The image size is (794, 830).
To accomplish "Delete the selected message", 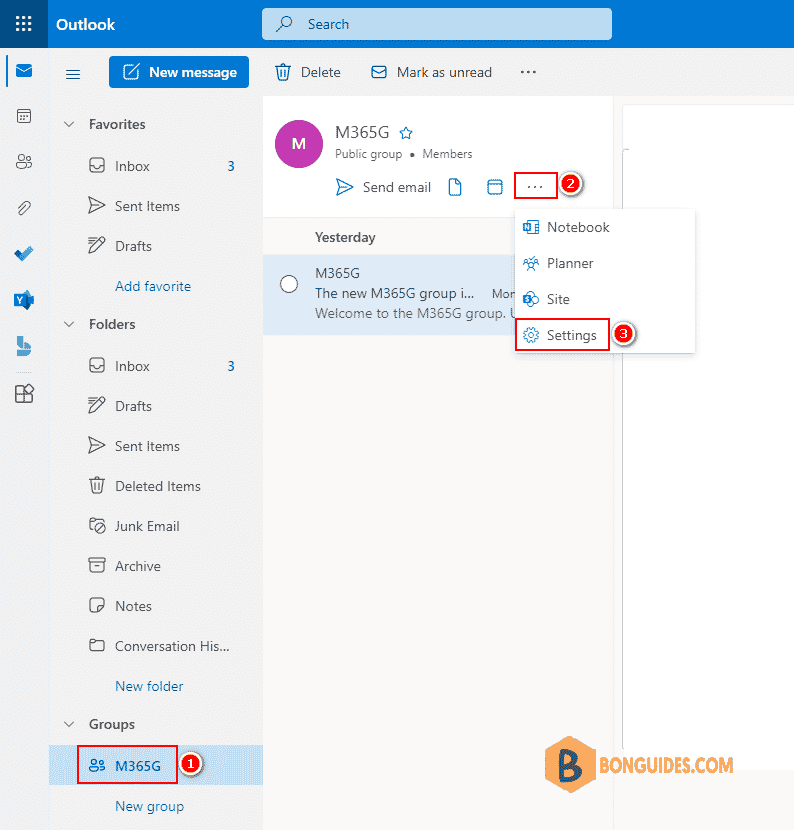I will 308,72.
